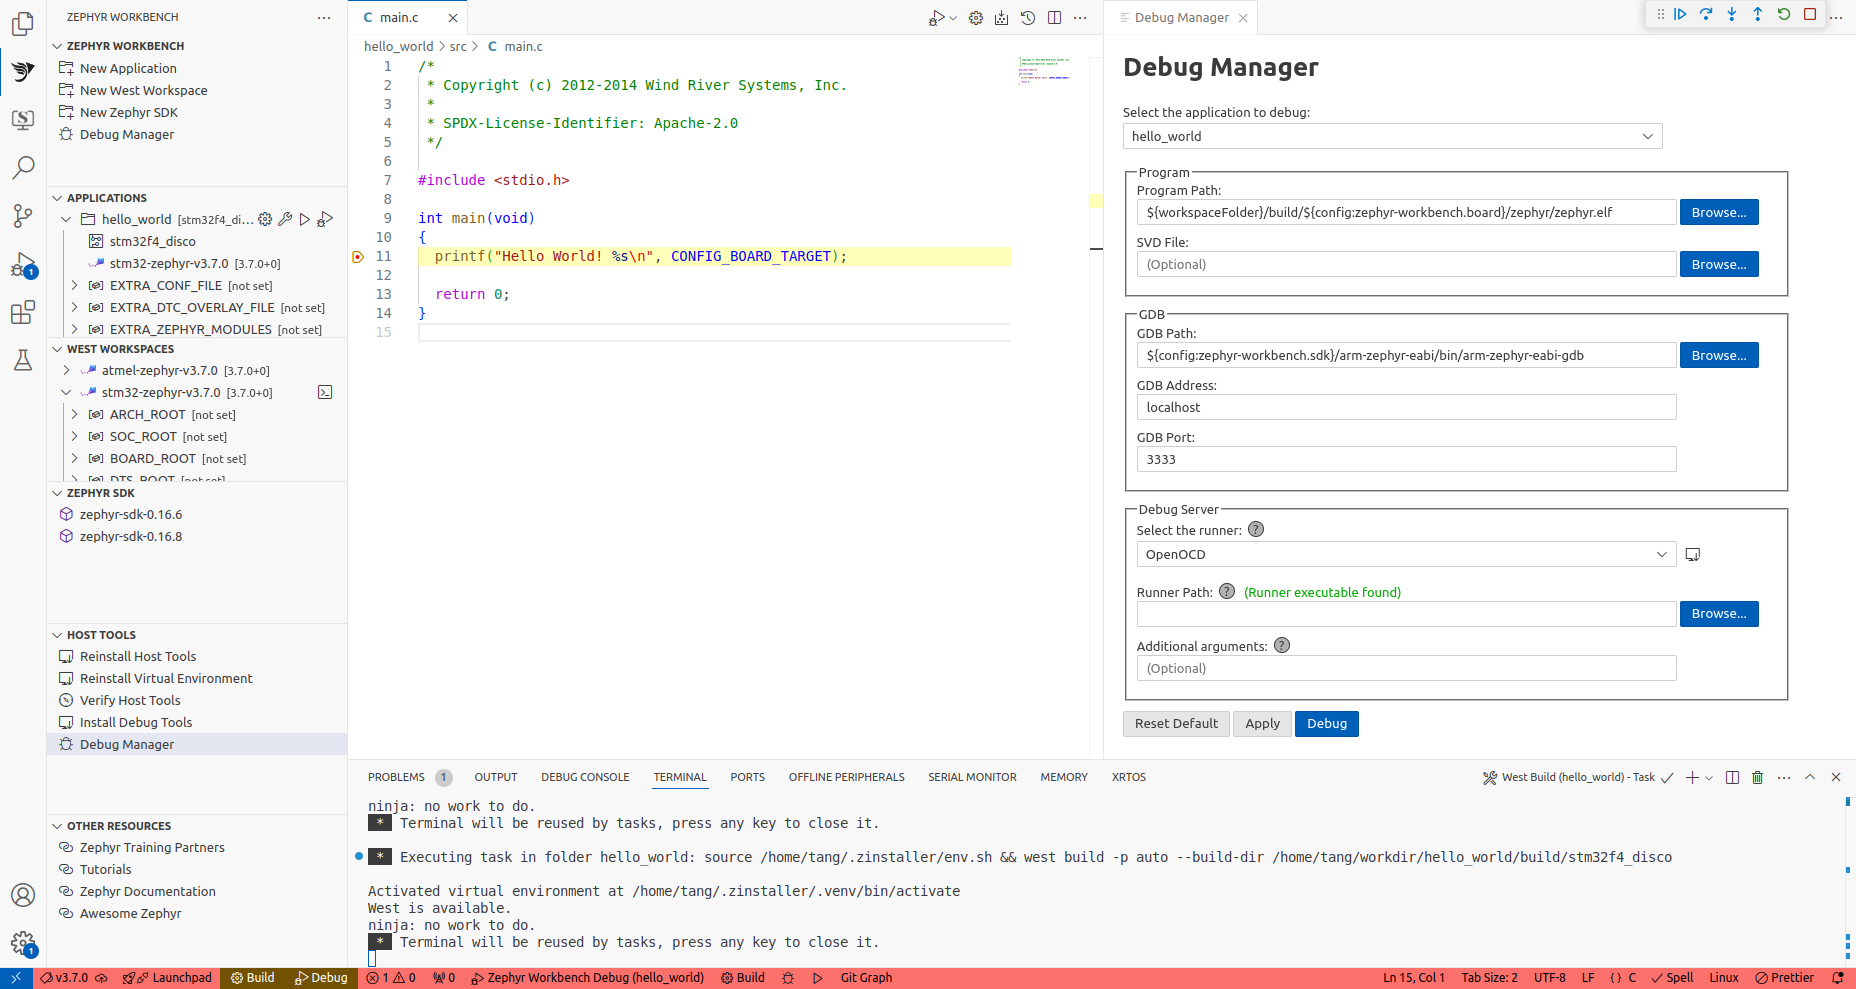
Task: Switch to the SERIAL MONITOR tab
Action: (972, 777)
